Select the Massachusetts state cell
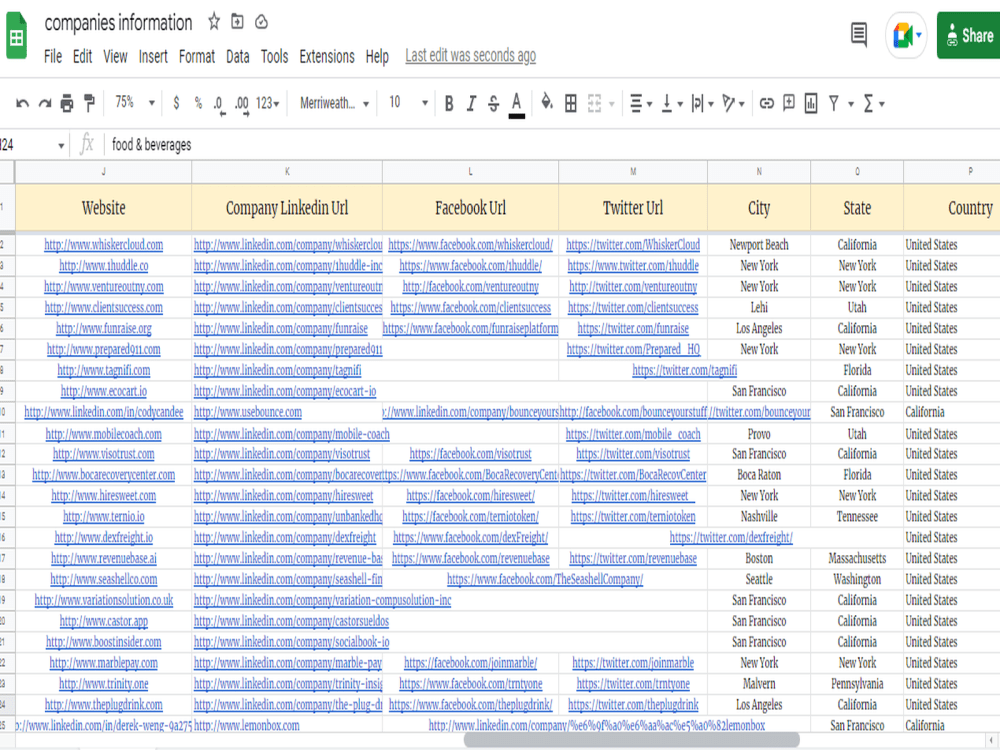The height and width of the screenshot is (750, 1000). [x=857, y=559]
